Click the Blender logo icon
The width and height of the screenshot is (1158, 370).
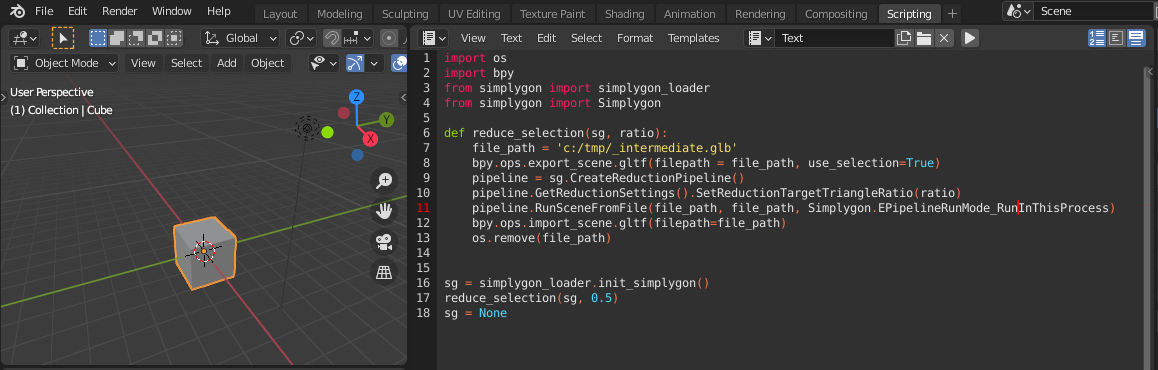18,12
